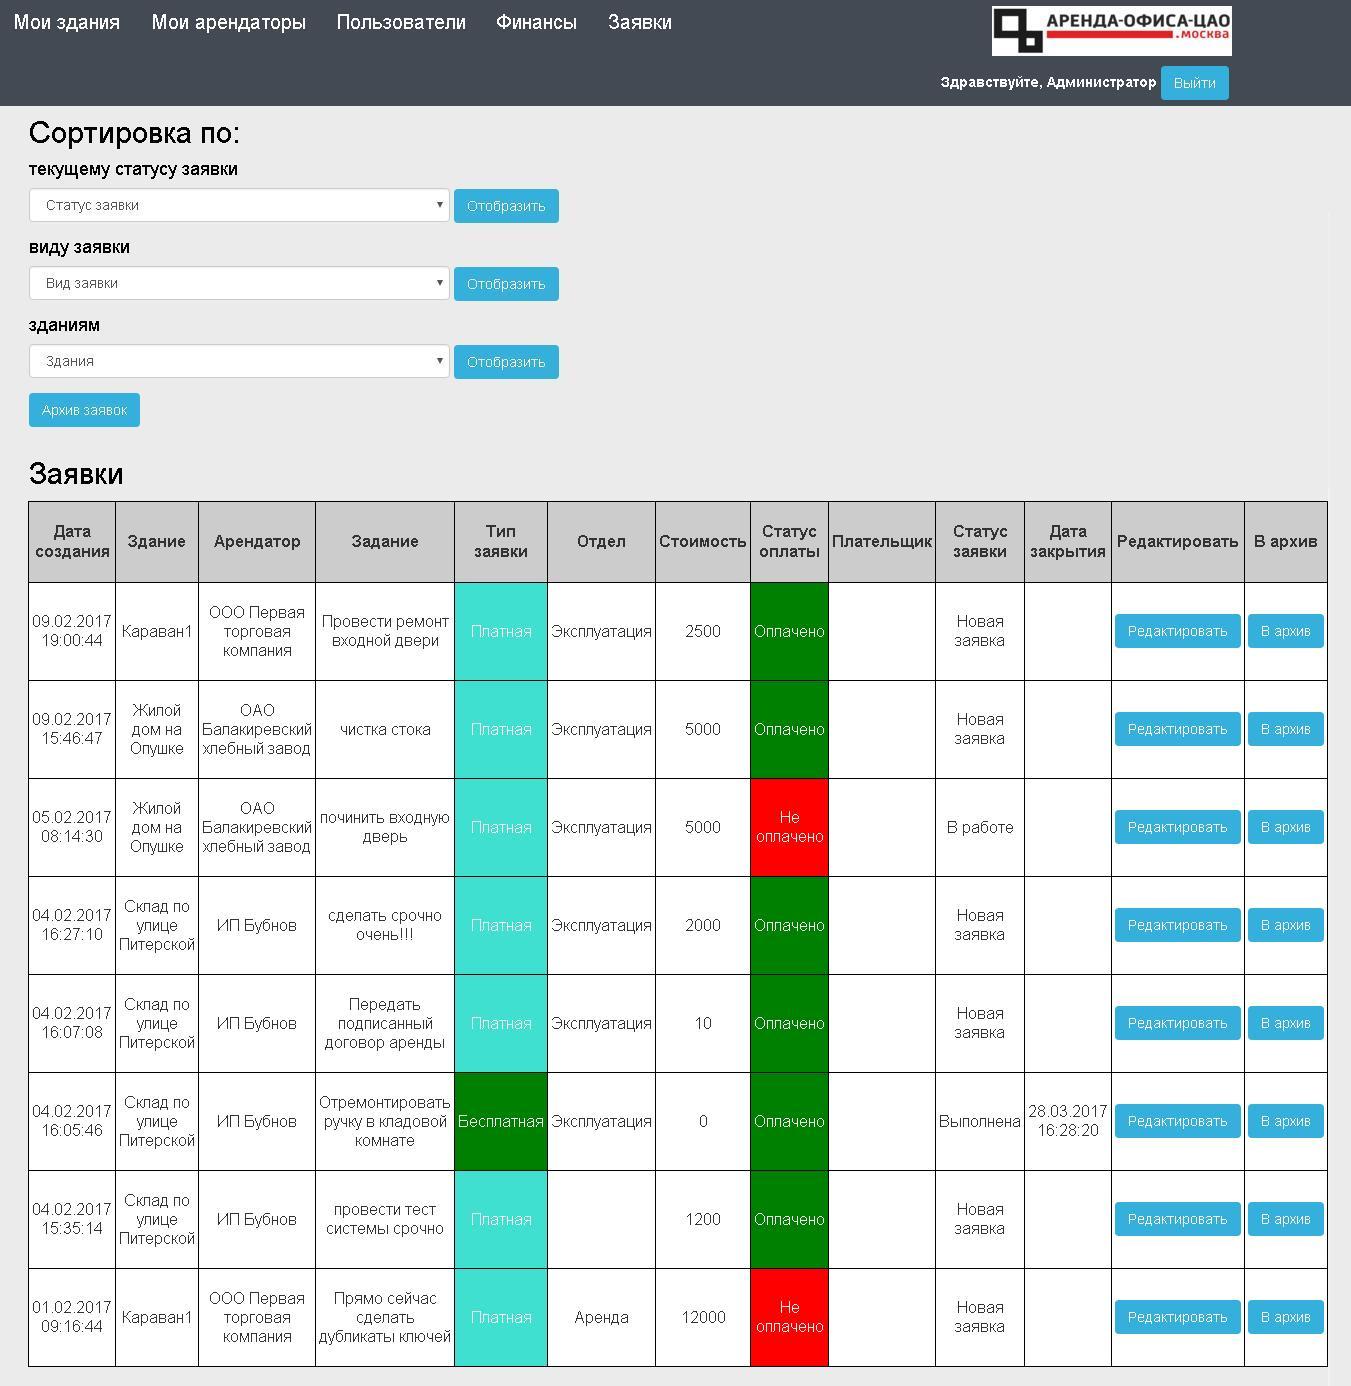The height and width of the screenshot is (1386, 1351).
Task: Click the cost value 2000
Action: click(703, 925)
